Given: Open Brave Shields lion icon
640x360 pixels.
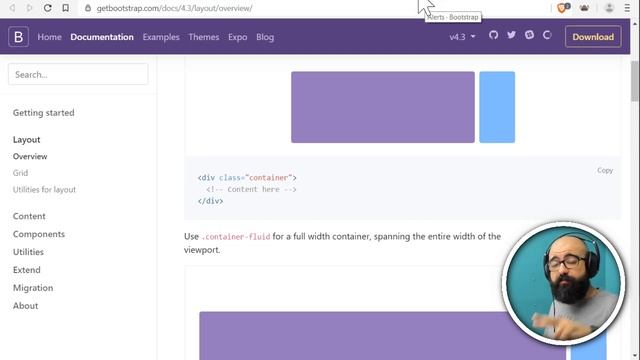Looking at the screenshot, I should (x=563, y=7).
